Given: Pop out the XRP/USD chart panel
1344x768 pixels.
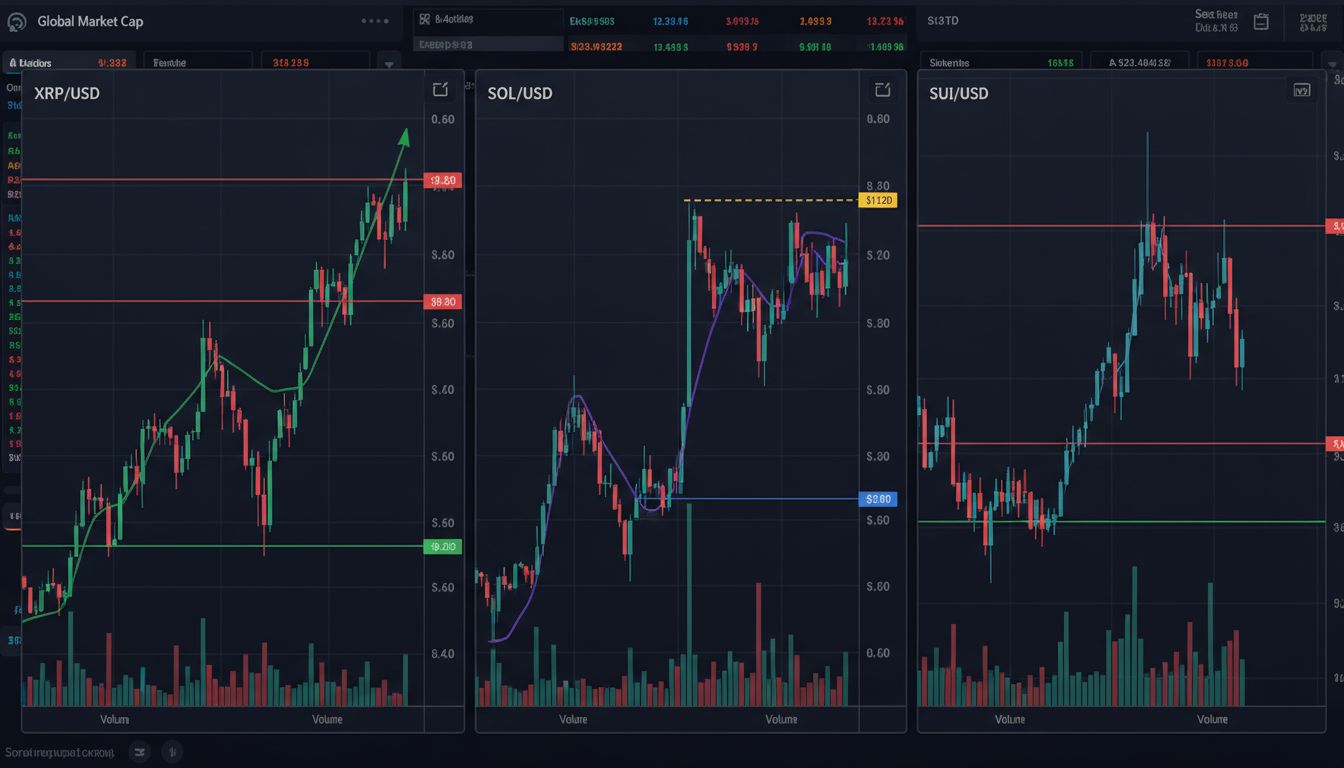Looking at the screenshot, I should (x=440, y=90).
